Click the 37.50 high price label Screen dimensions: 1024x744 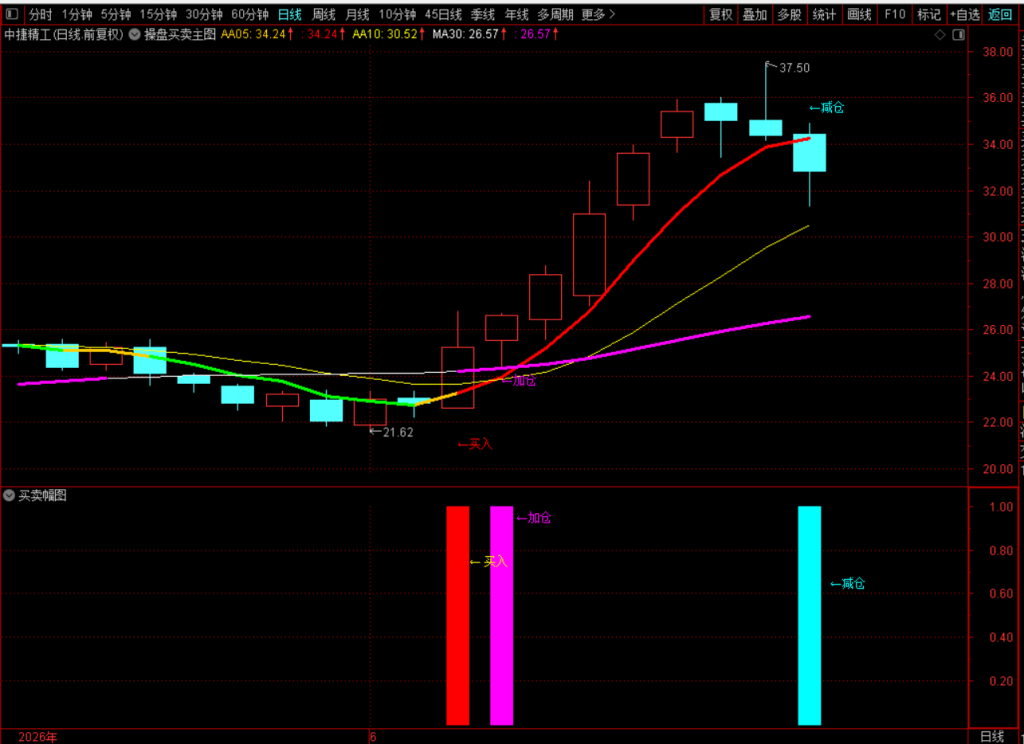[x=794, y=68]
